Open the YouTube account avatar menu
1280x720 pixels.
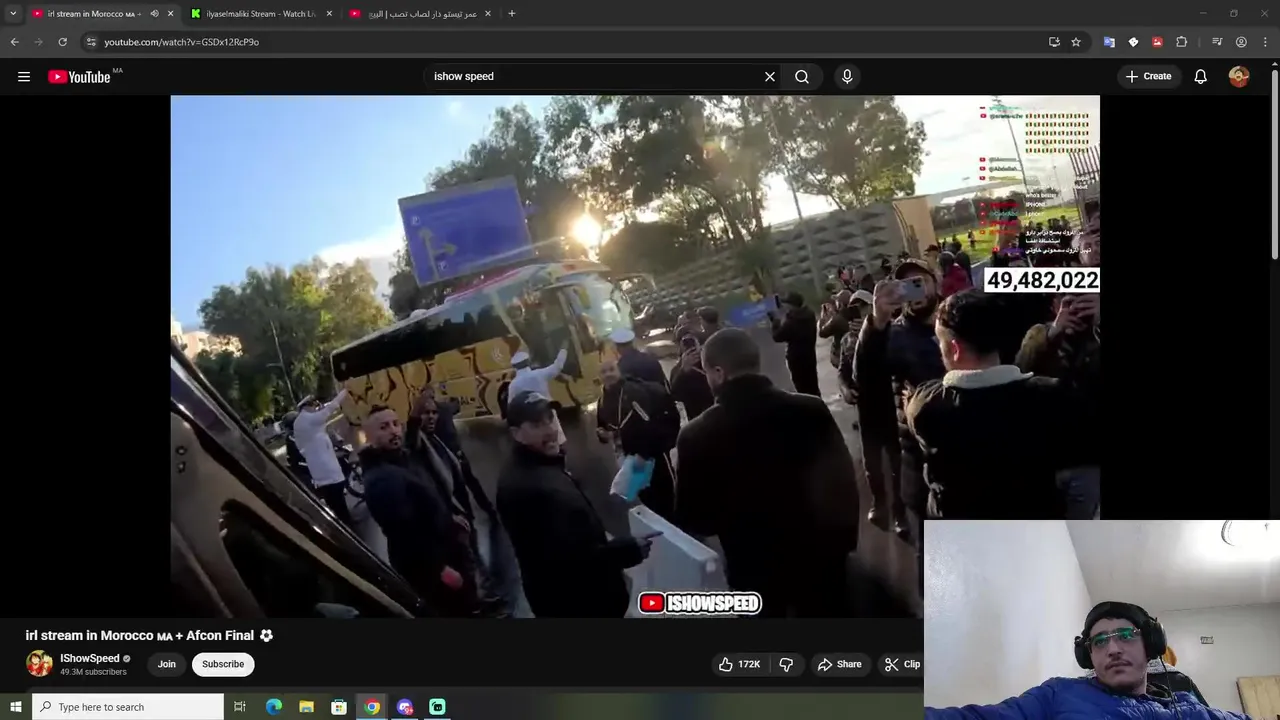tap(1239, 77)
